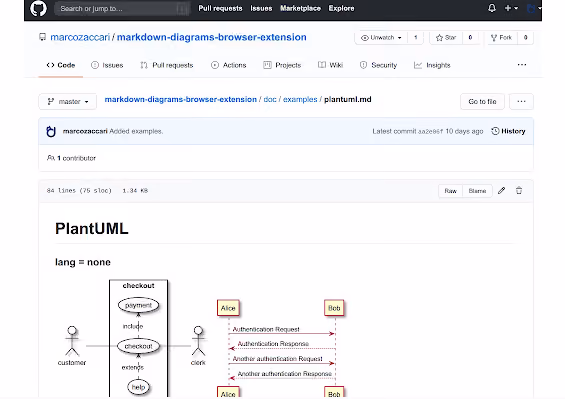Click the commit author avatar icon

tap(51, 131)
